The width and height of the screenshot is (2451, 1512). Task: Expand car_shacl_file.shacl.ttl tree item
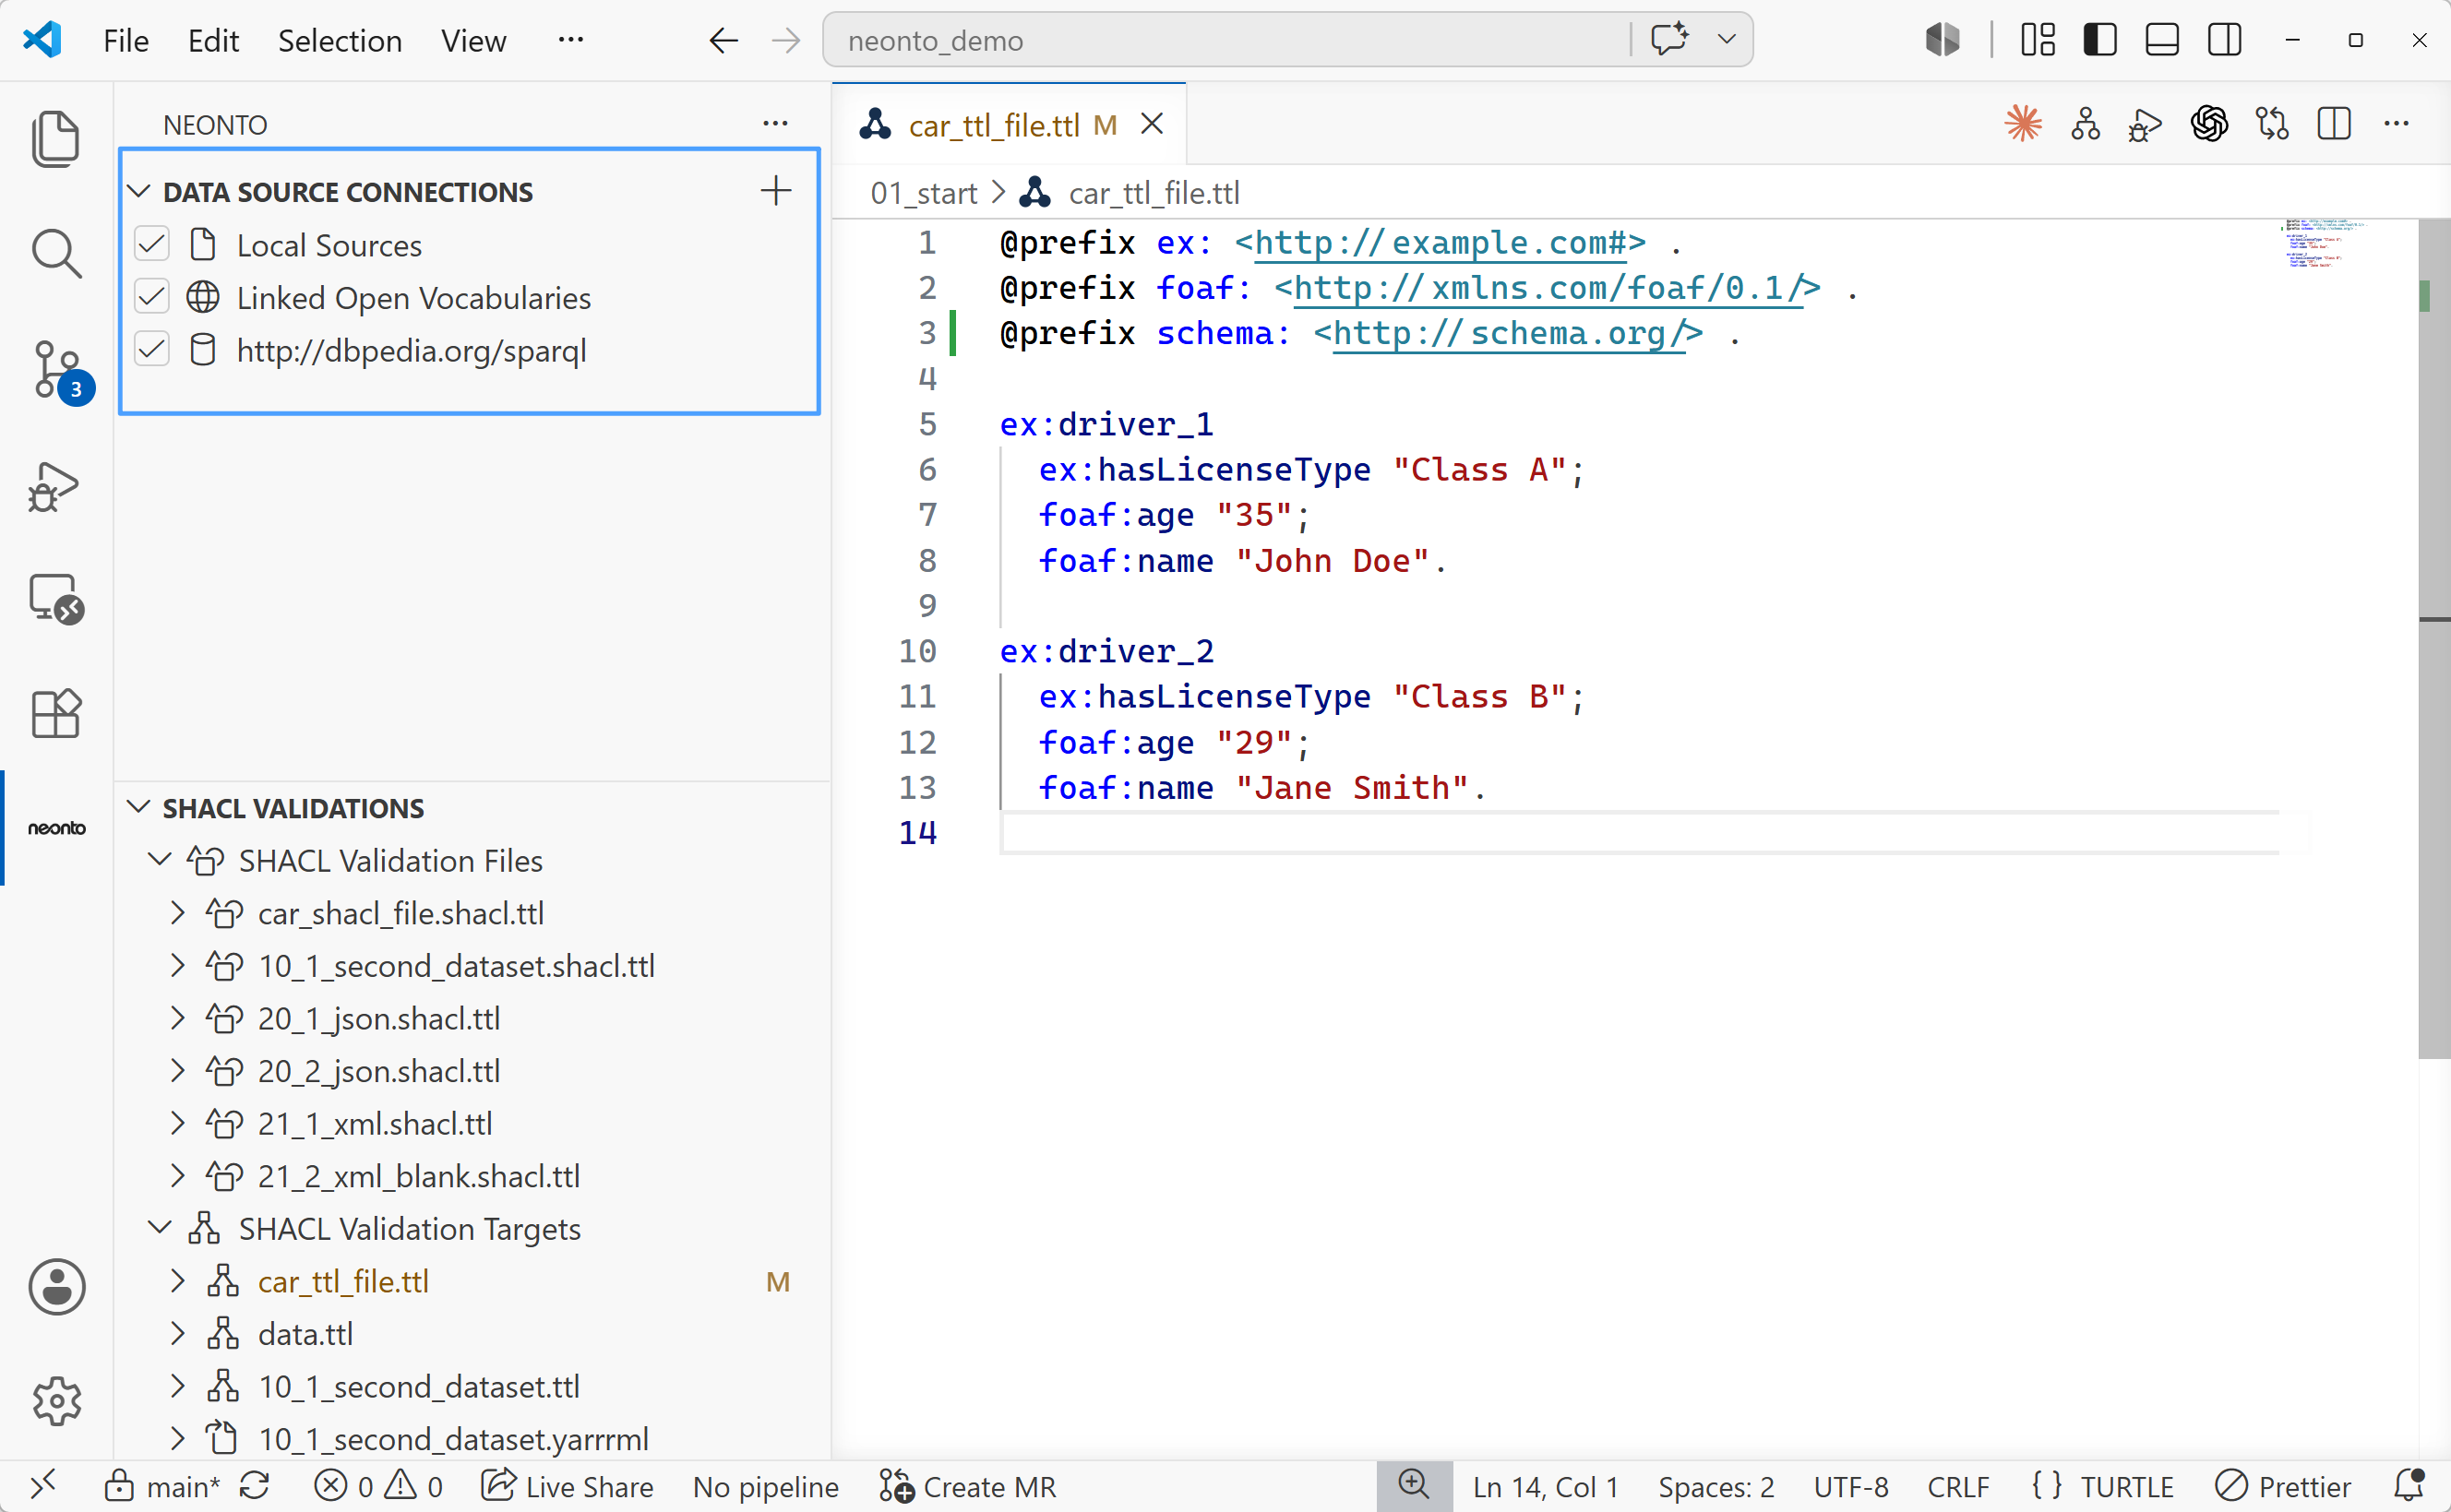[178, 913]
